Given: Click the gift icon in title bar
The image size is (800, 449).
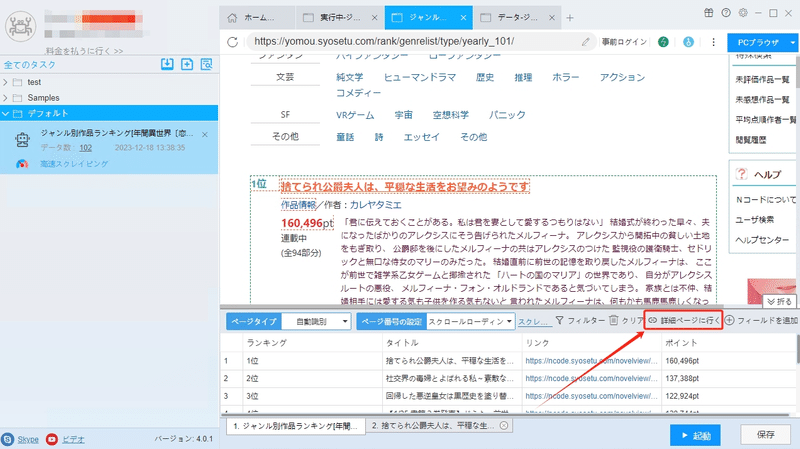Looking at the screenshot, I should 709,13.
